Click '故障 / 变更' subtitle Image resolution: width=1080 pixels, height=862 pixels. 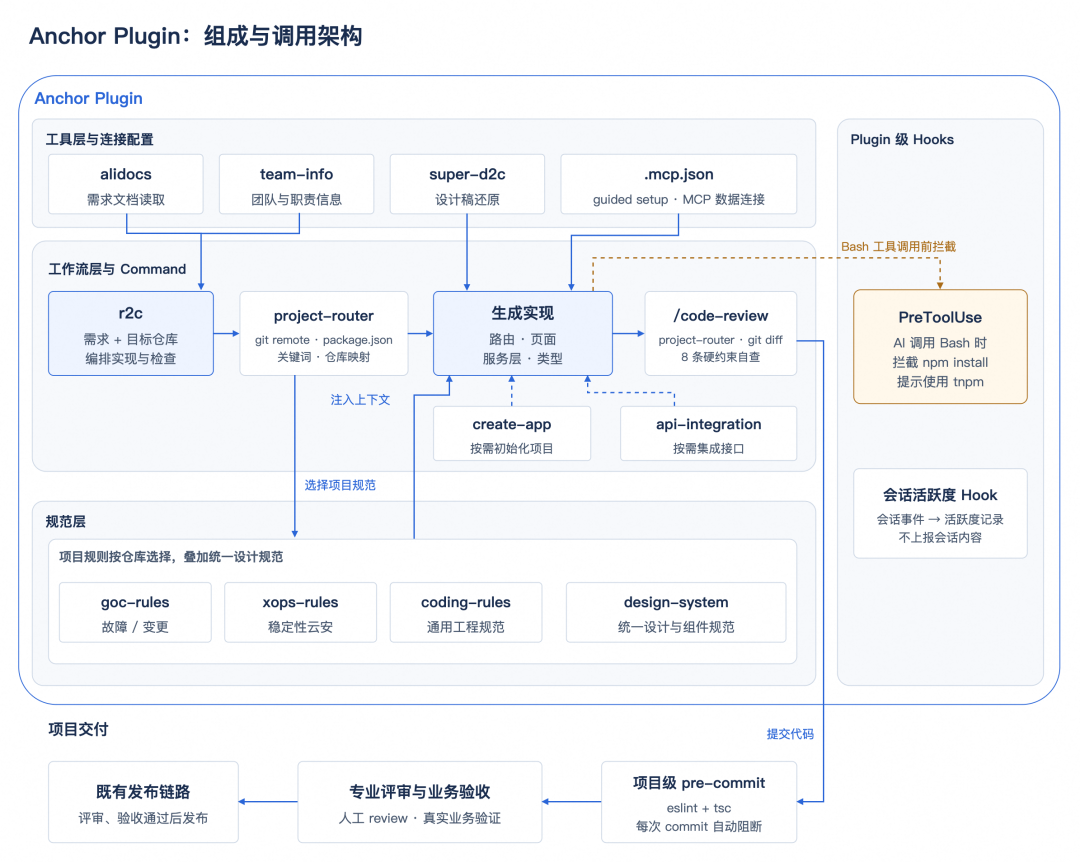(x=135, y=627)
